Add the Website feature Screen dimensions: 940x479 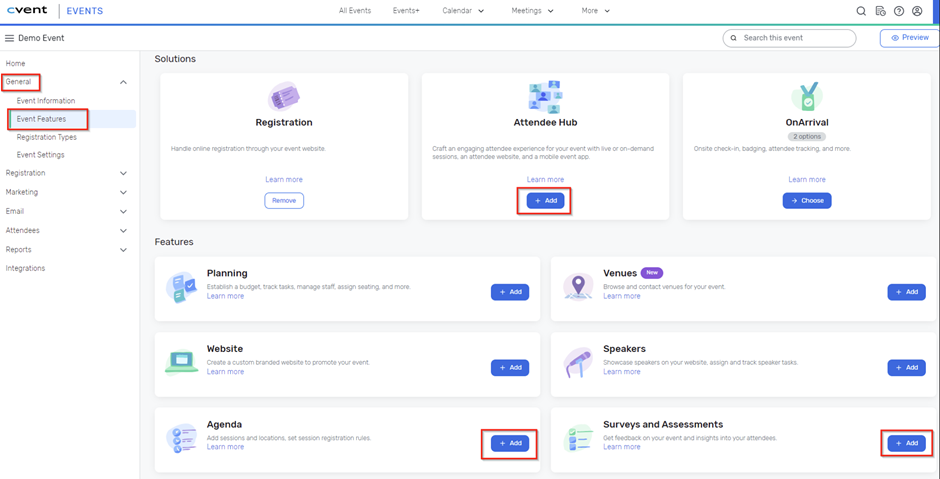pyautogui.click(x=510, y=367)
